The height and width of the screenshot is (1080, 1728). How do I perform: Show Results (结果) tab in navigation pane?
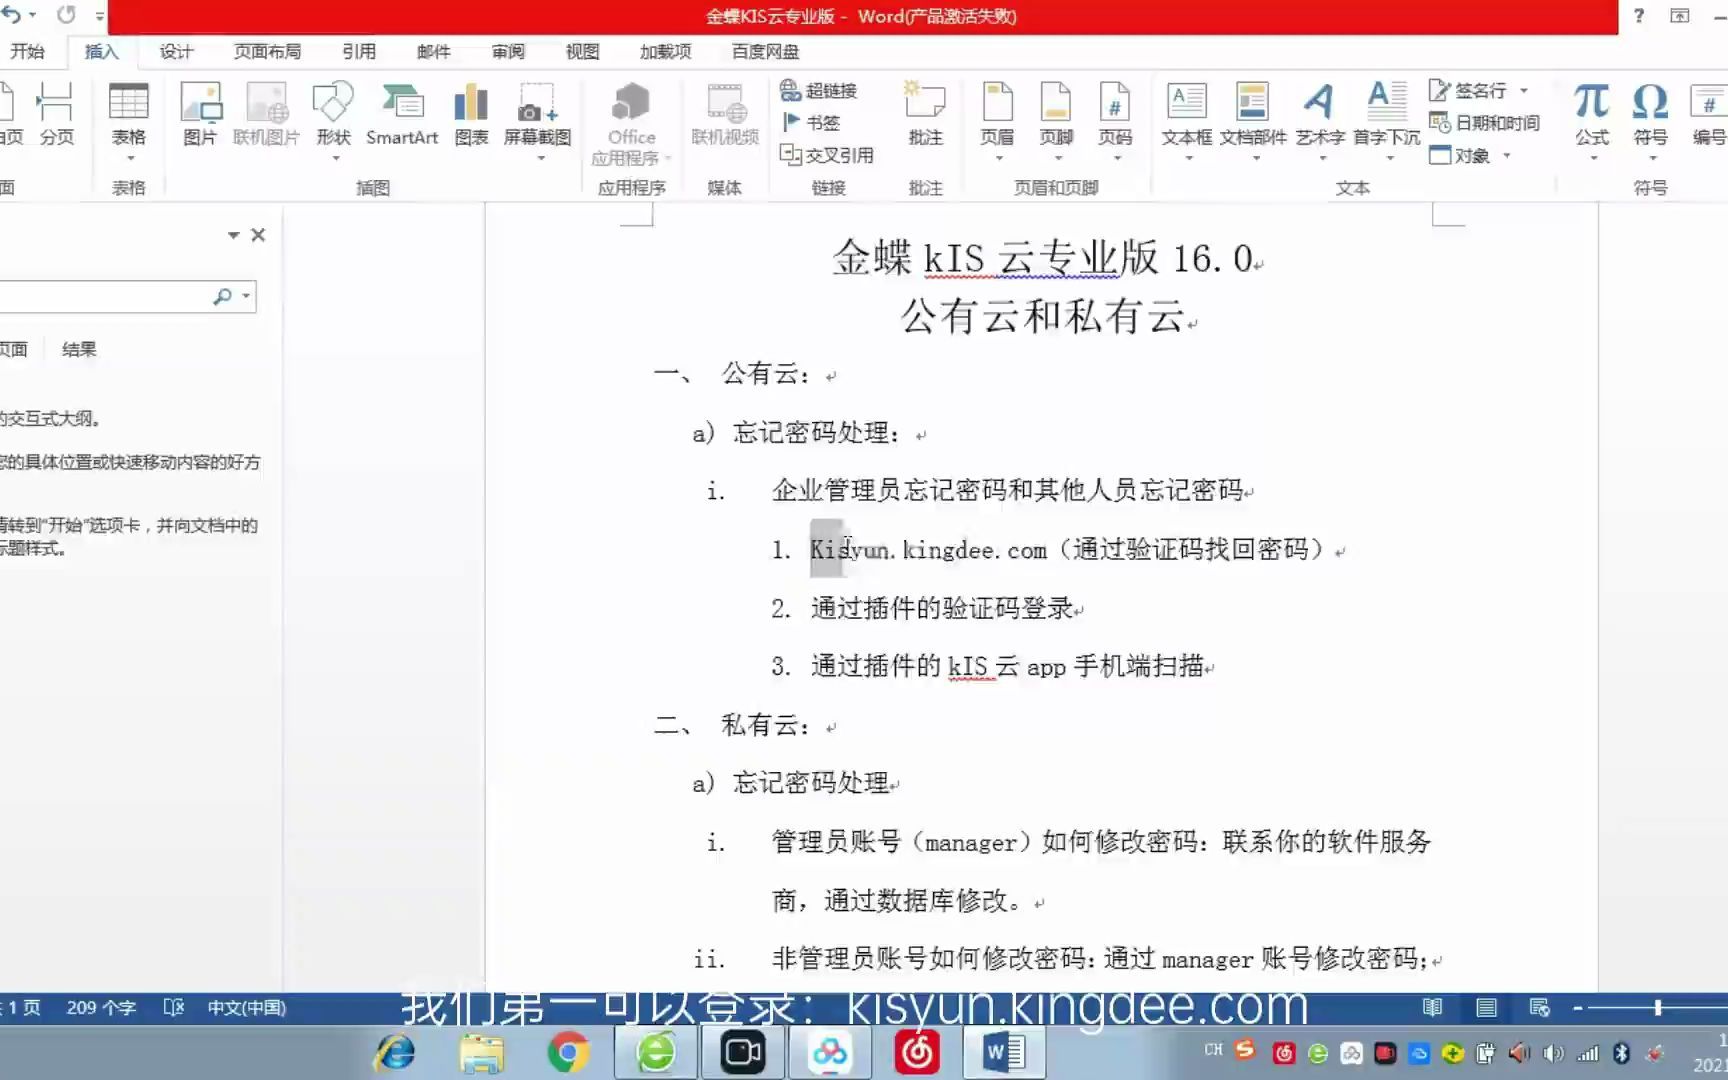[79, 349]
